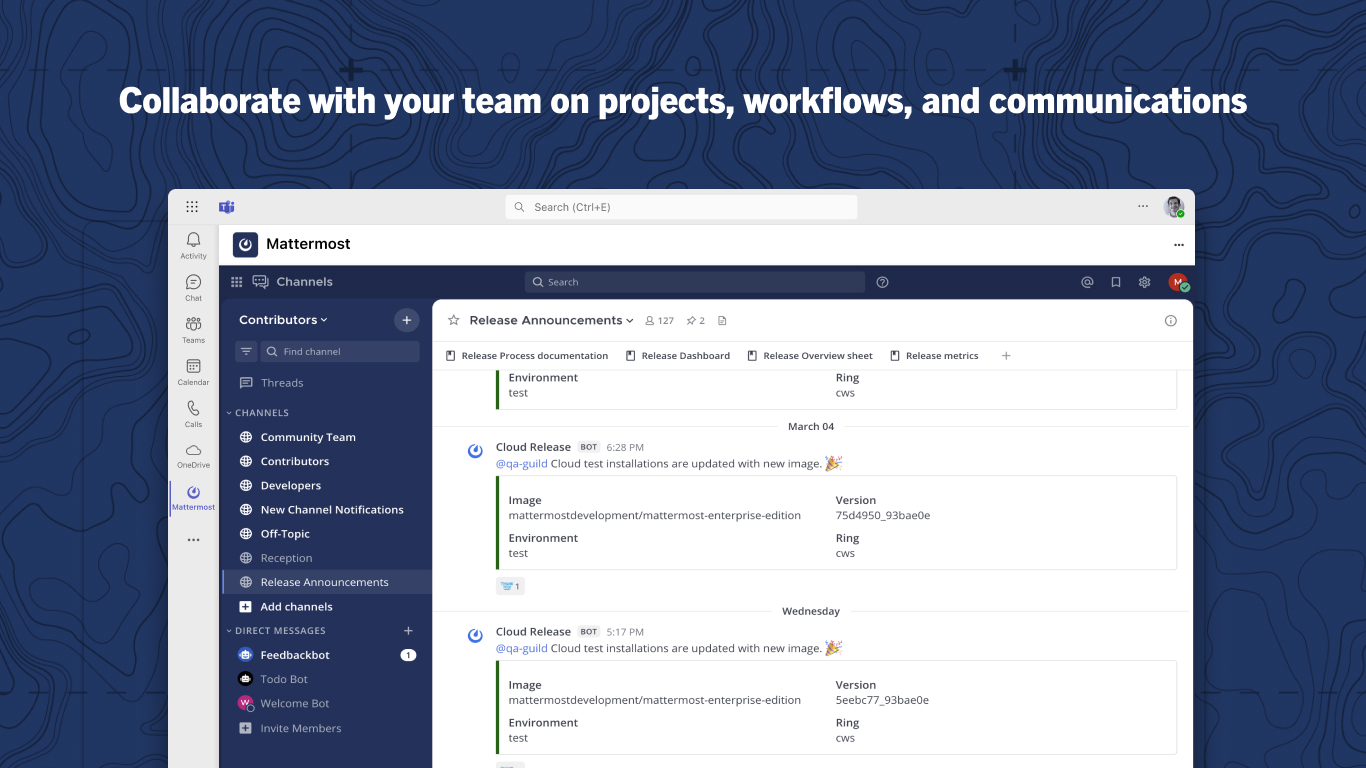Open the pinned messages icon showing 2
Screen dimensions: 1366x768
tap(694, 320)
